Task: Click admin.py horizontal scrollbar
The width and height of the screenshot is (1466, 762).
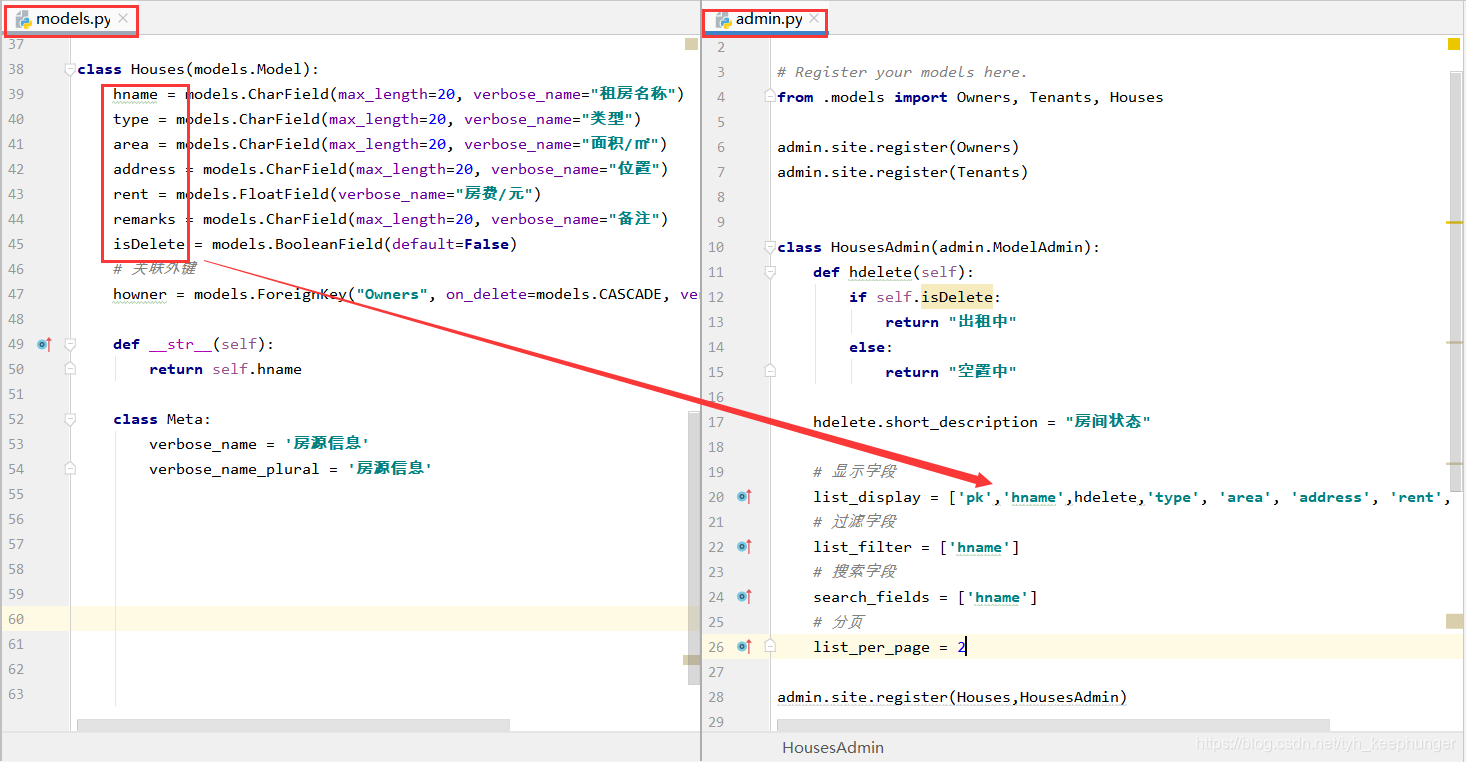Action: point(1053,725)
